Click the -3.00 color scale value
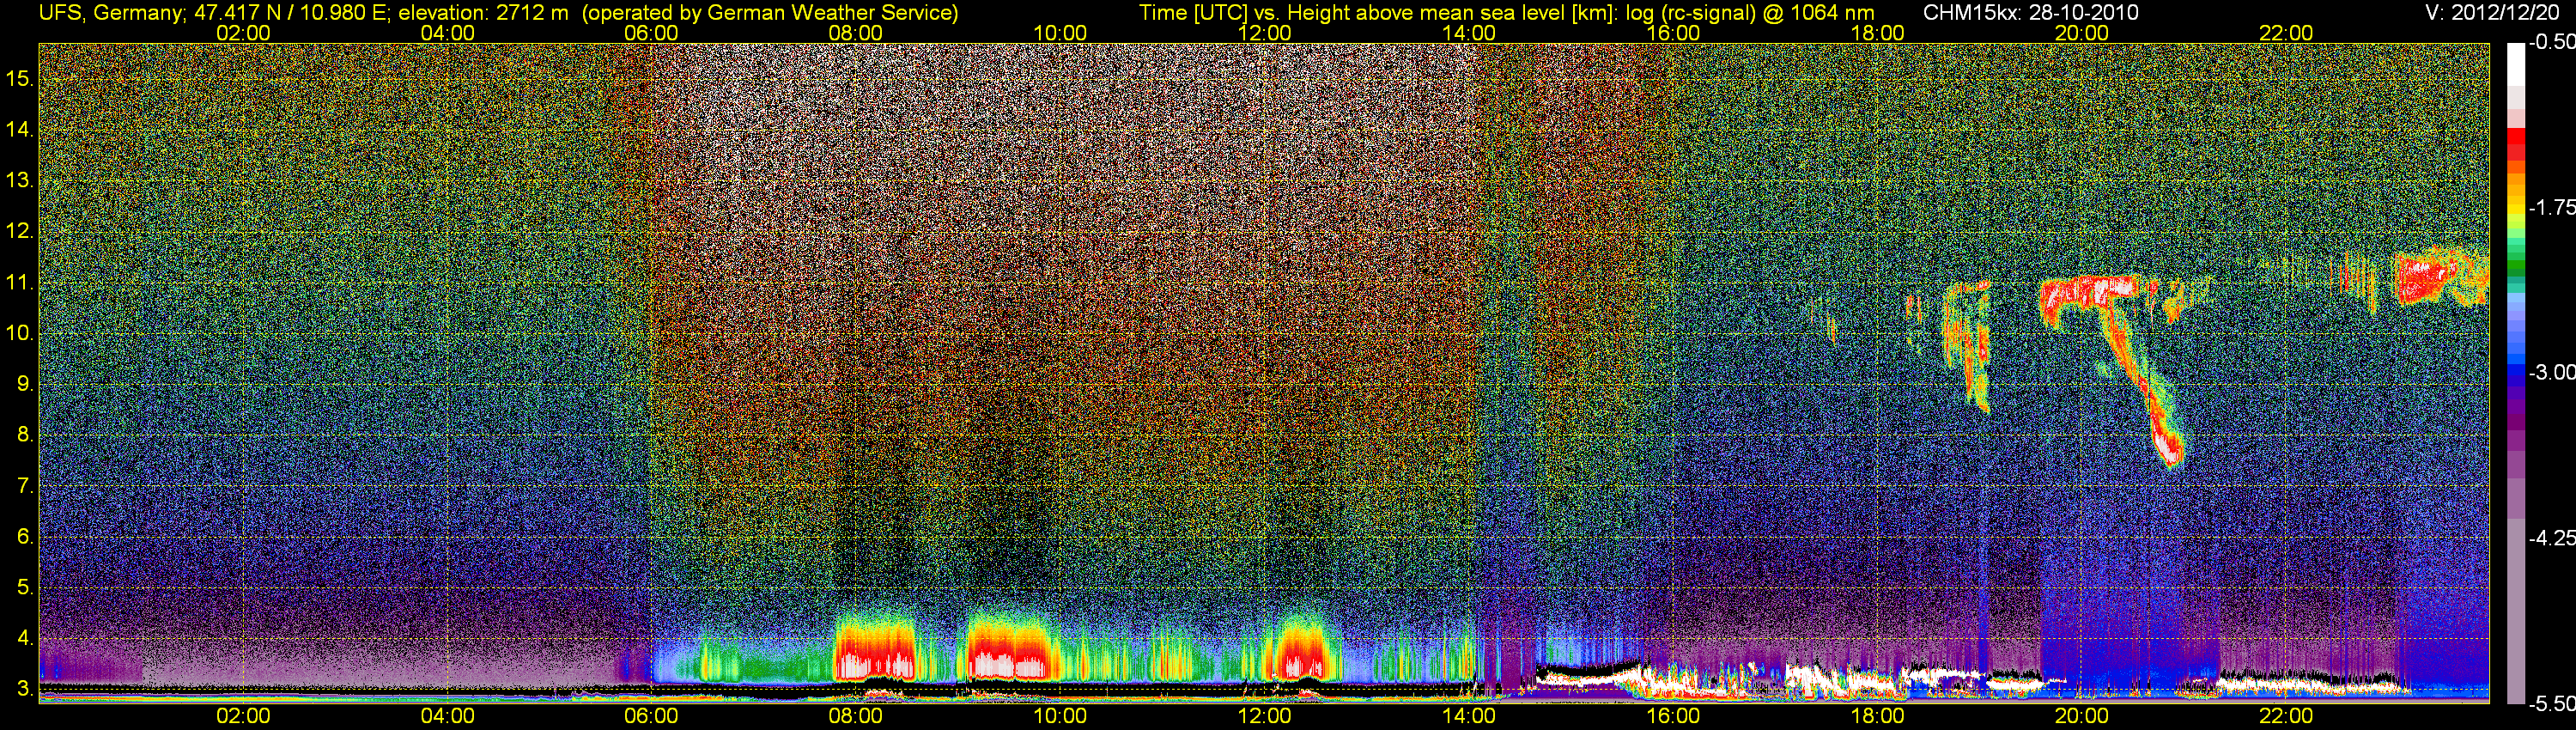 (x=2551, y=372)
